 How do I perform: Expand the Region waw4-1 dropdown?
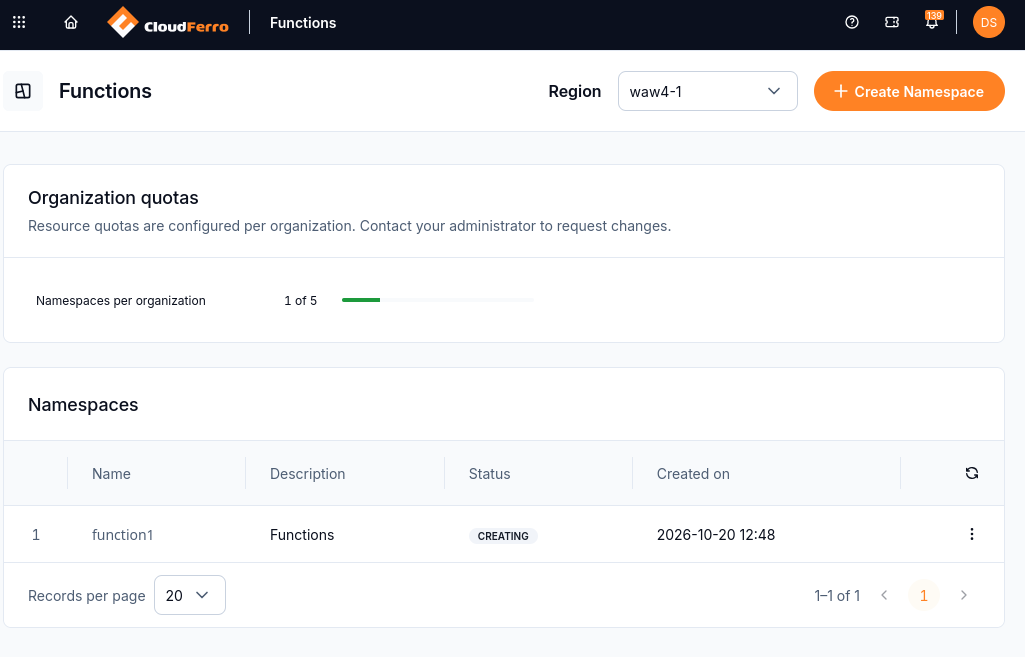tap(707, 91)
